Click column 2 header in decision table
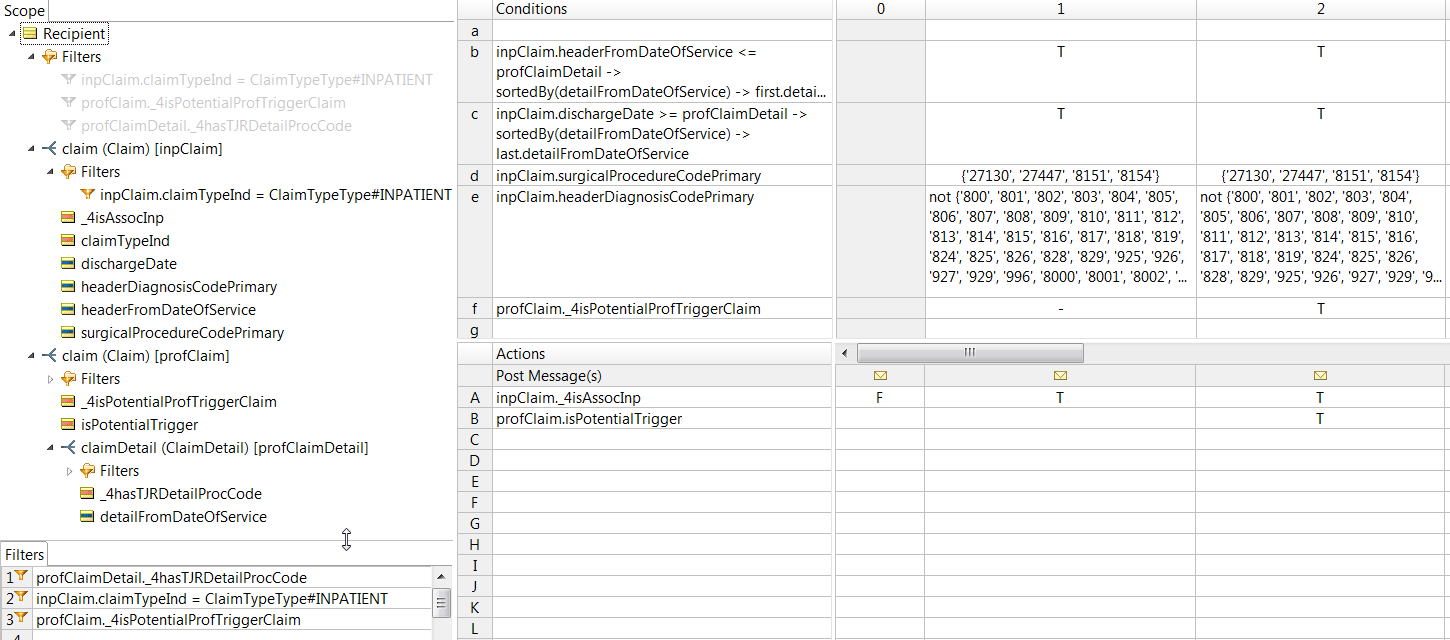 1321,9
